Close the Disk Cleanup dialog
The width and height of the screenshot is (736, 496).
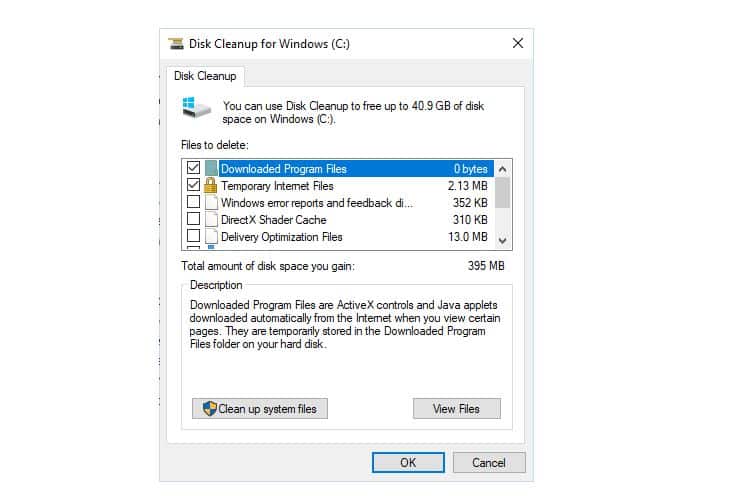[518, 43]
